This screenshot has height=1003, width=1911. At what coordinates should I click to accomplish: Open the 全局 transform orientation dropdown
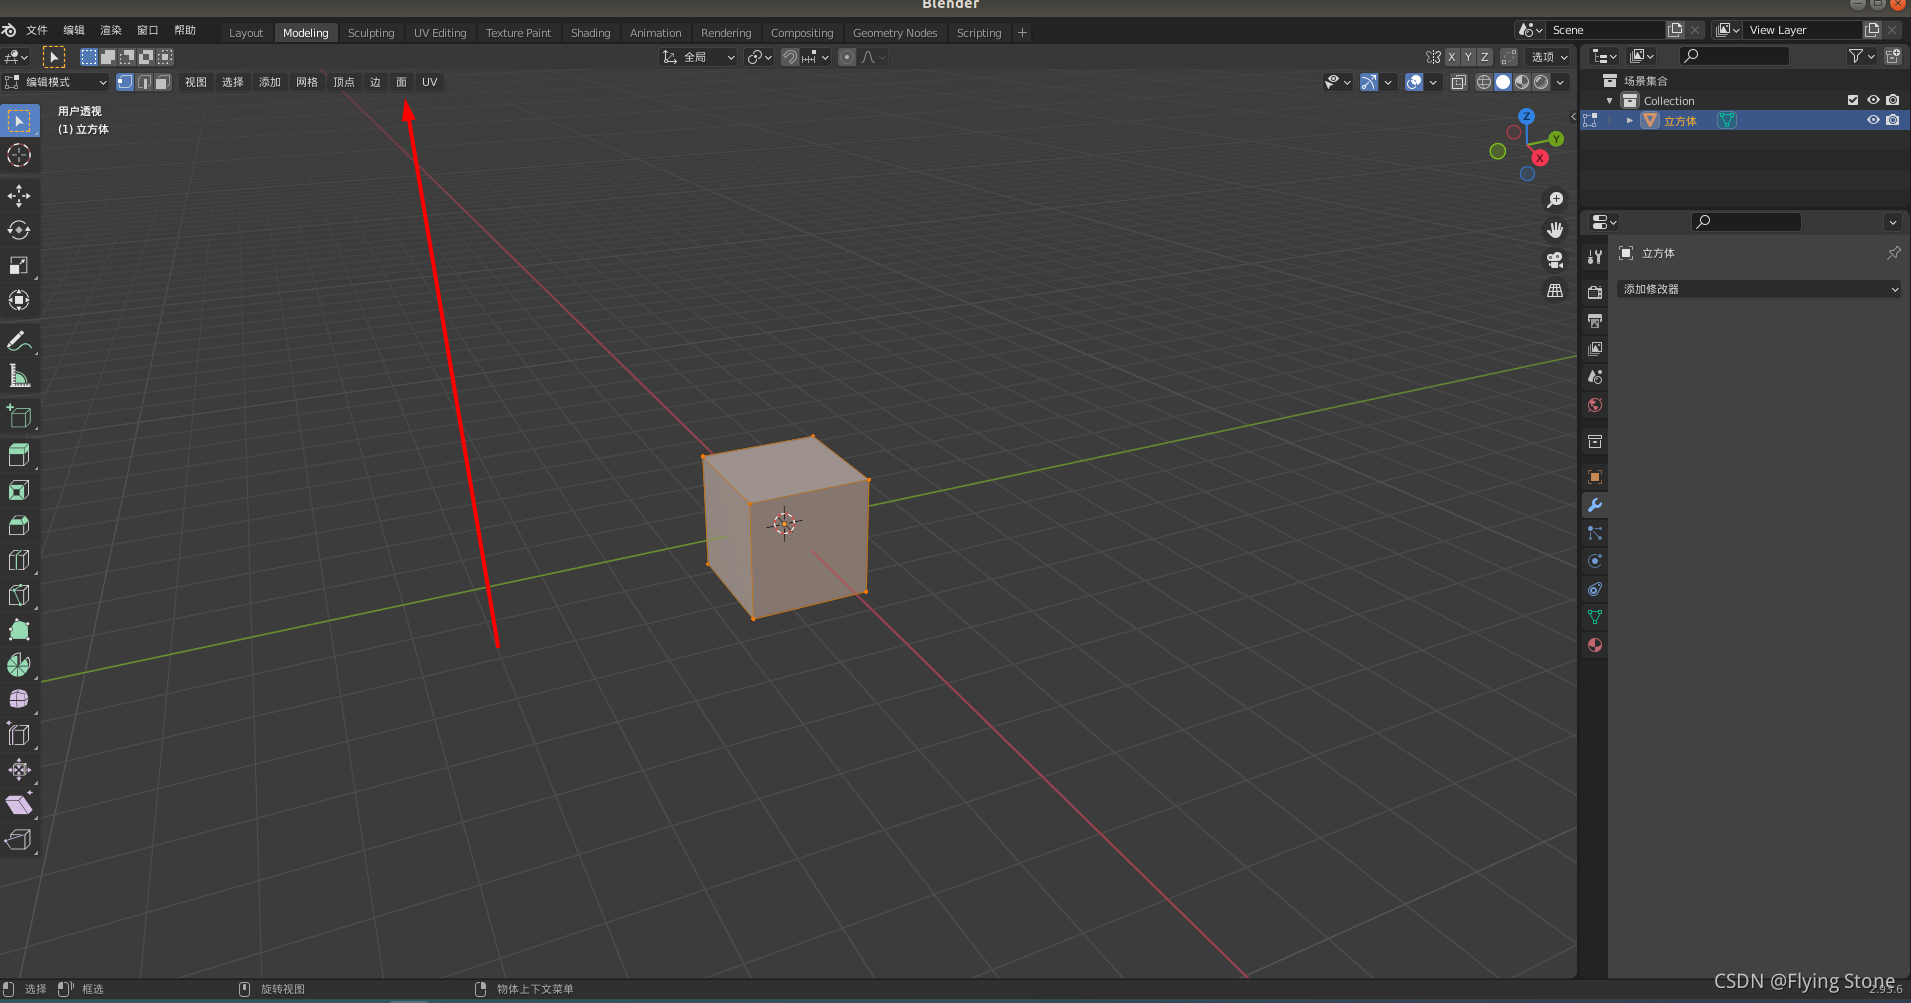pos(699,57)
